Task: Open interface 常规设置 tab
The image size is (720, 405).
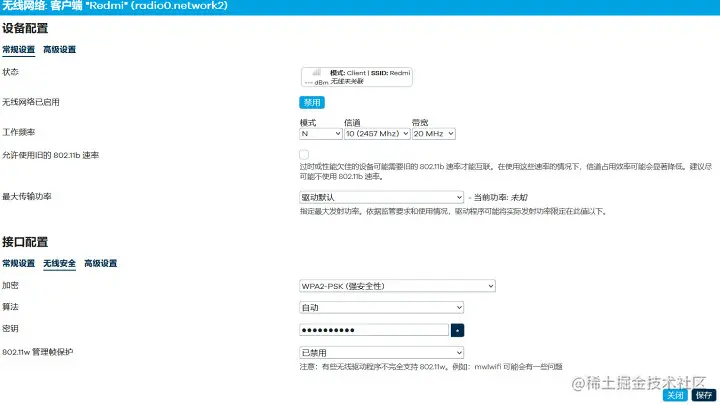Action: tap(18, 264)
